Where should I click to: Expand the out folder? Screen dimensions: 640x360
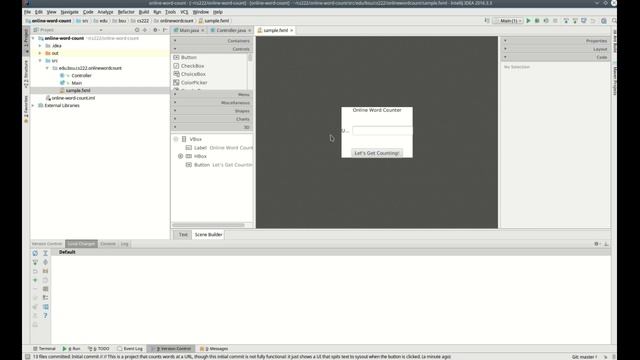click(x=40, y=53)
